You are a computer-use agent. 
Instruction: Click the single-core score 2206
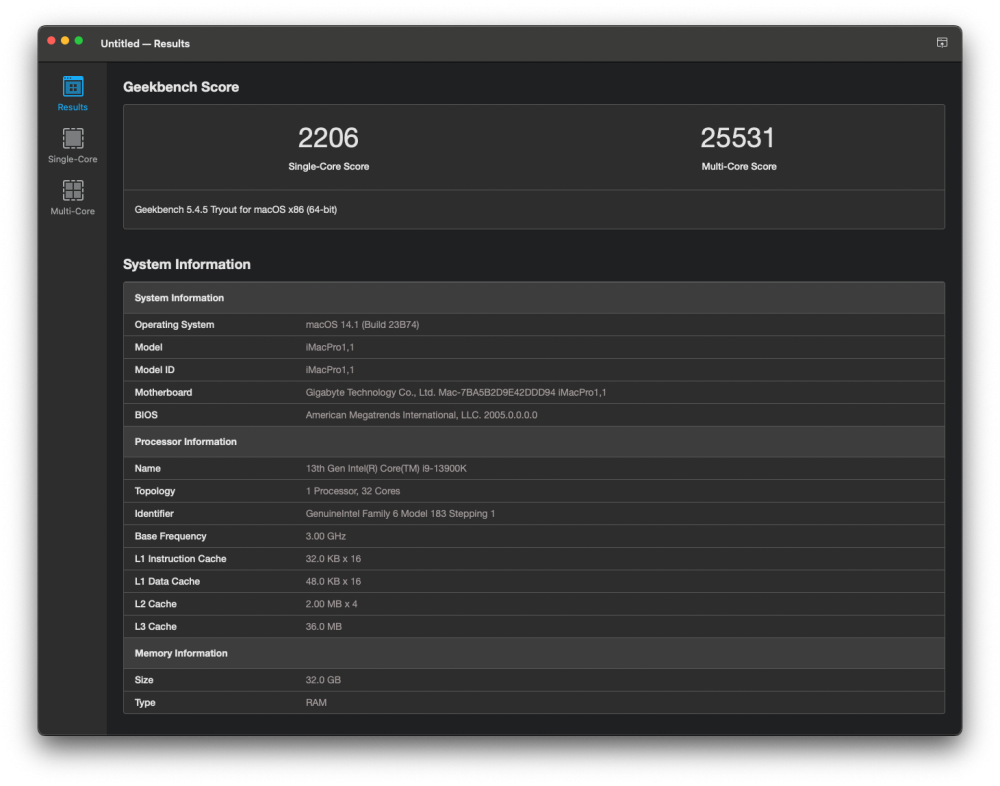328,138
